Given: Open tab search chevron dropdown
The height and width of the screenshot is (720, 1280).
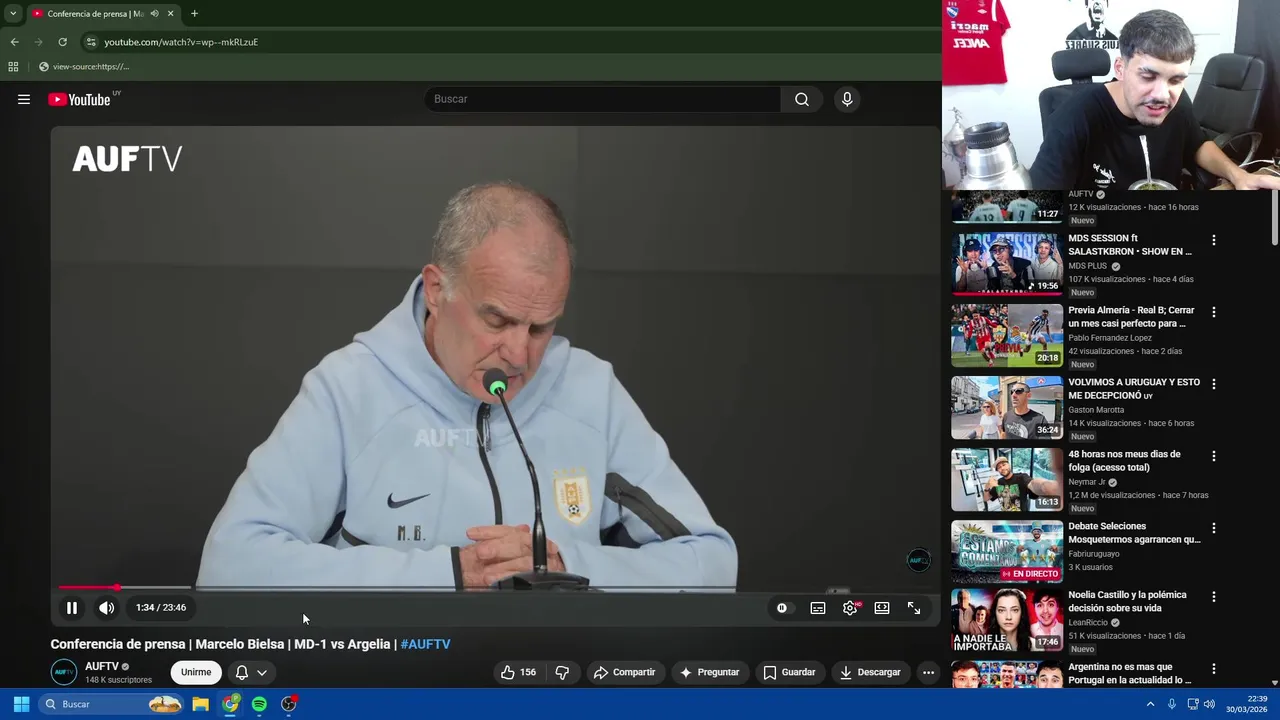Looking at the screenshot, I should [13, 14].
